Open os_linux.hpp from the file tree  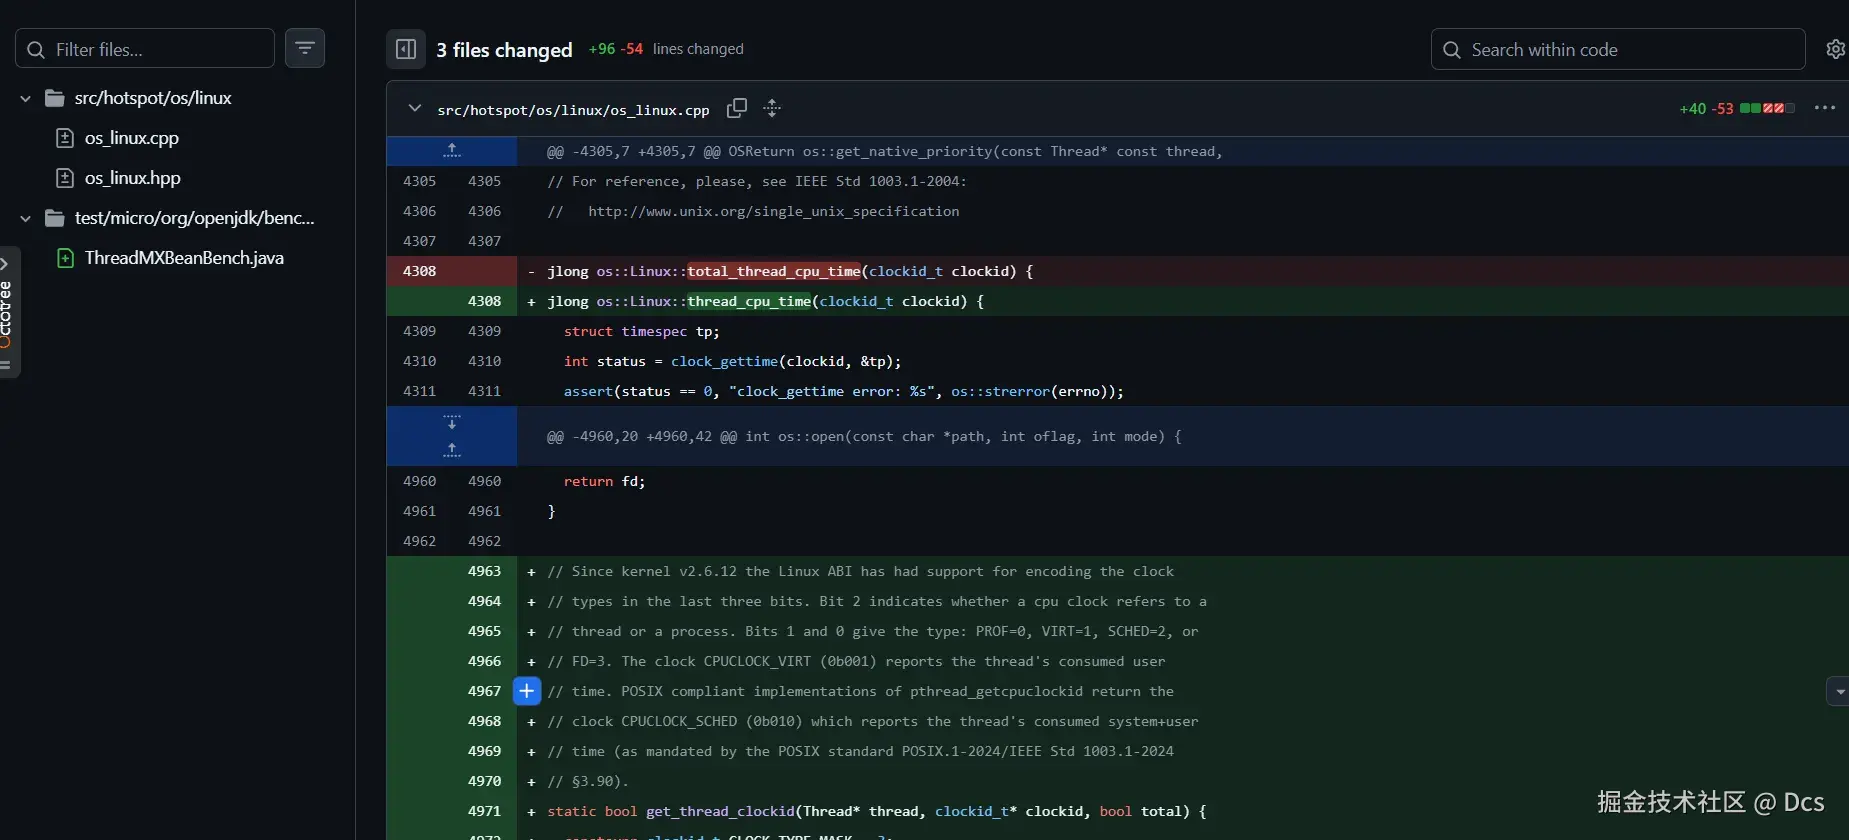[133, 178]
